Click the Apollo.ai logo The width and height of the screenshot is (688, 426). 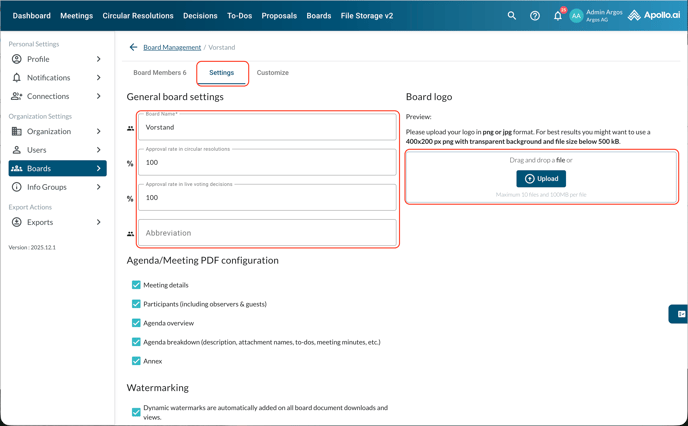654,16
